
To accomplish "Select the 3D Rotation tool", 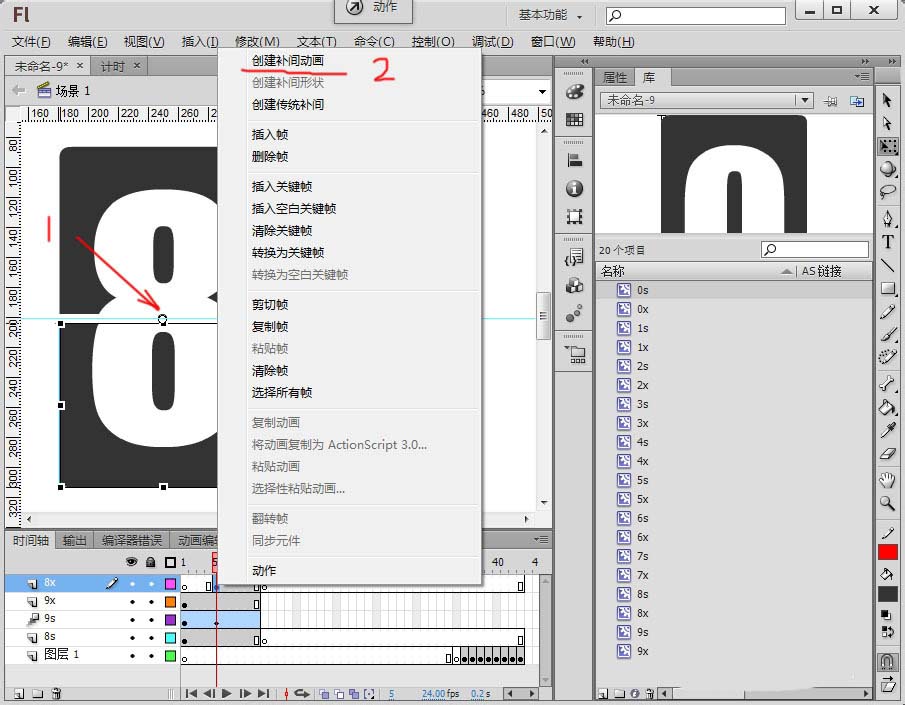I will [x=888, y=169].
